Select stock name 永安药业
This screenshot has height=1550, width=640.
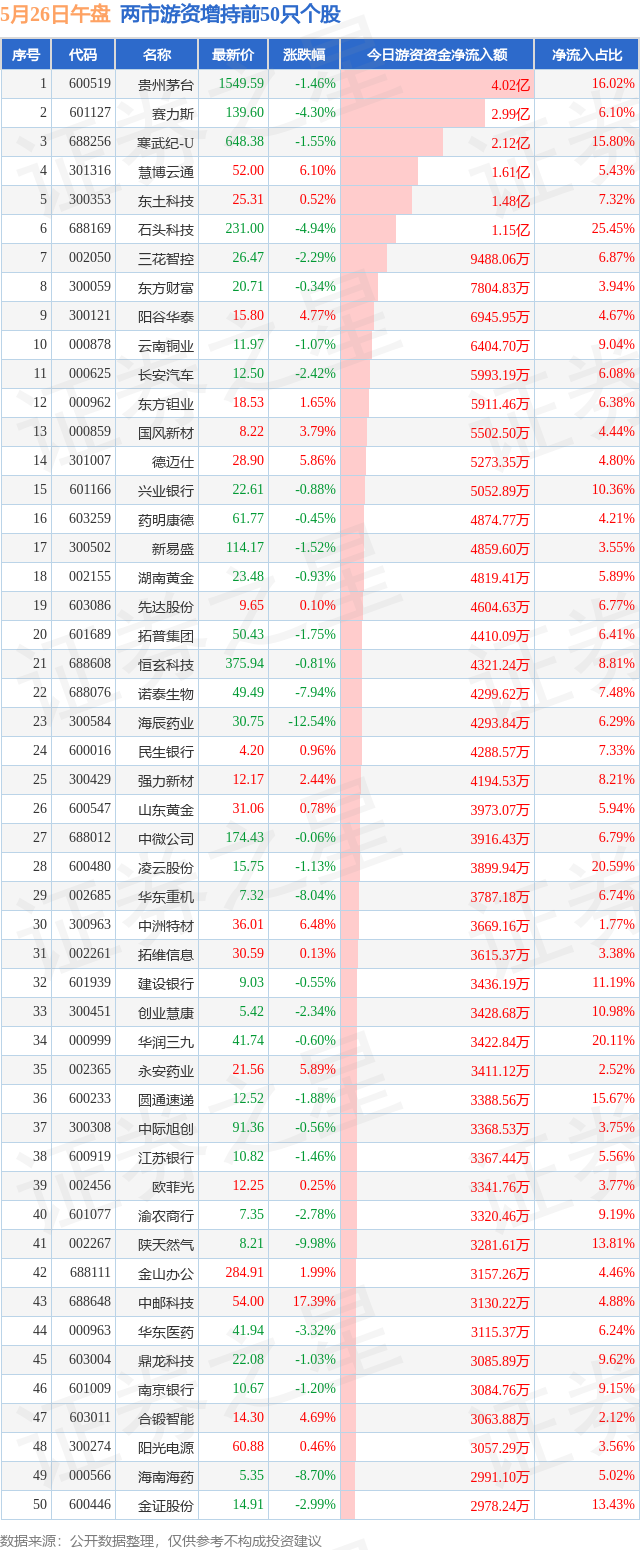point(166,1070)
